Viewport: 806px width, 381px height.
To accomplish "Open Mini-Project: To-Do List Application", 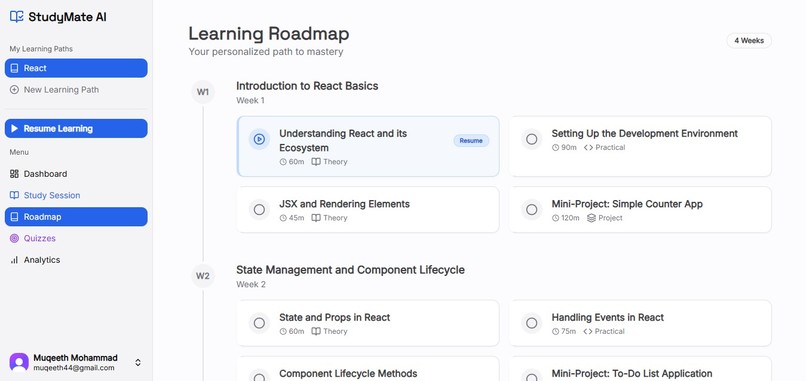I will pyautogui.click(x=640, y=369).
